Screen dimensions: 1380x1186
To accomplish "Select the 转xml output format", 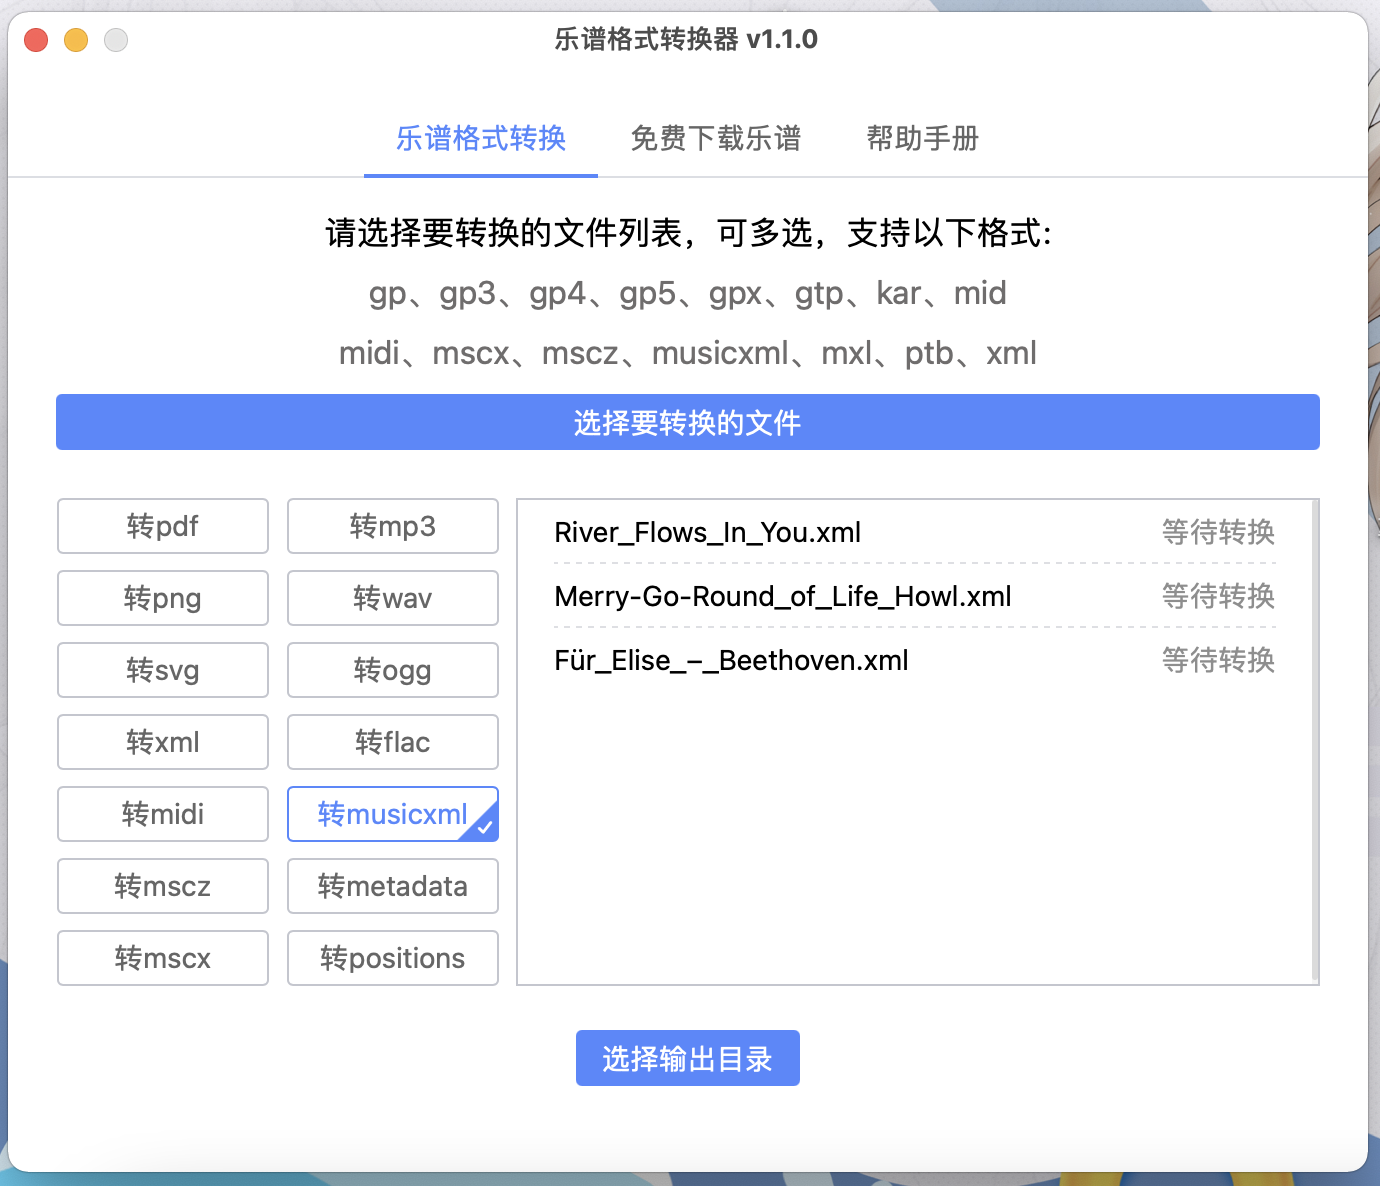I will point(162,741).
